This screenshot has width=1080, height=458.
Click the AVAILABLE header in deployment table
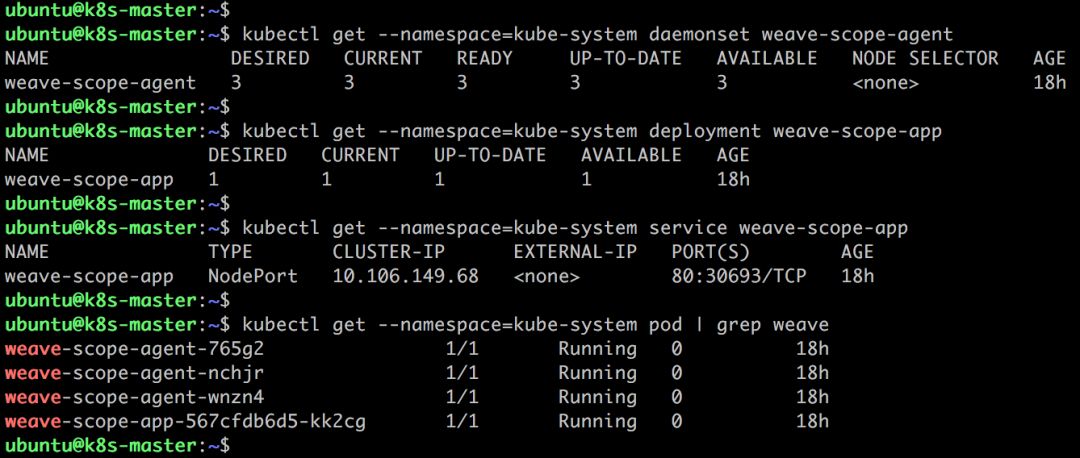click(631, 156)
